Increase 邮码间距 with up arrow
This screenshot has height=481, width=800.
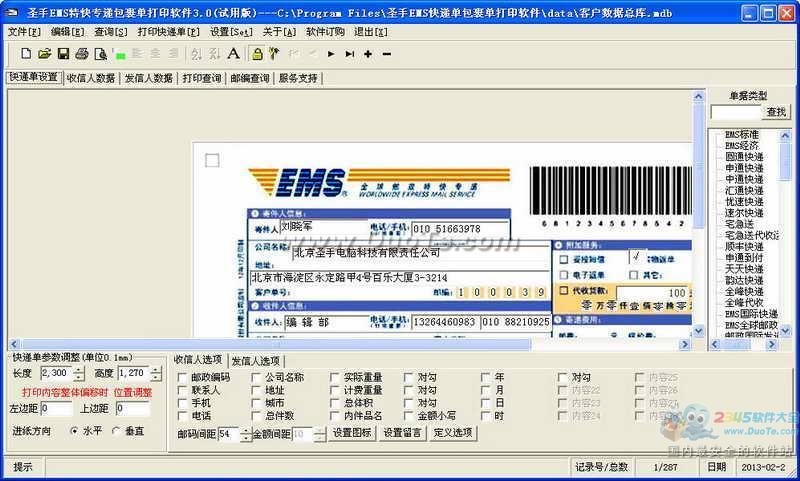246,431
